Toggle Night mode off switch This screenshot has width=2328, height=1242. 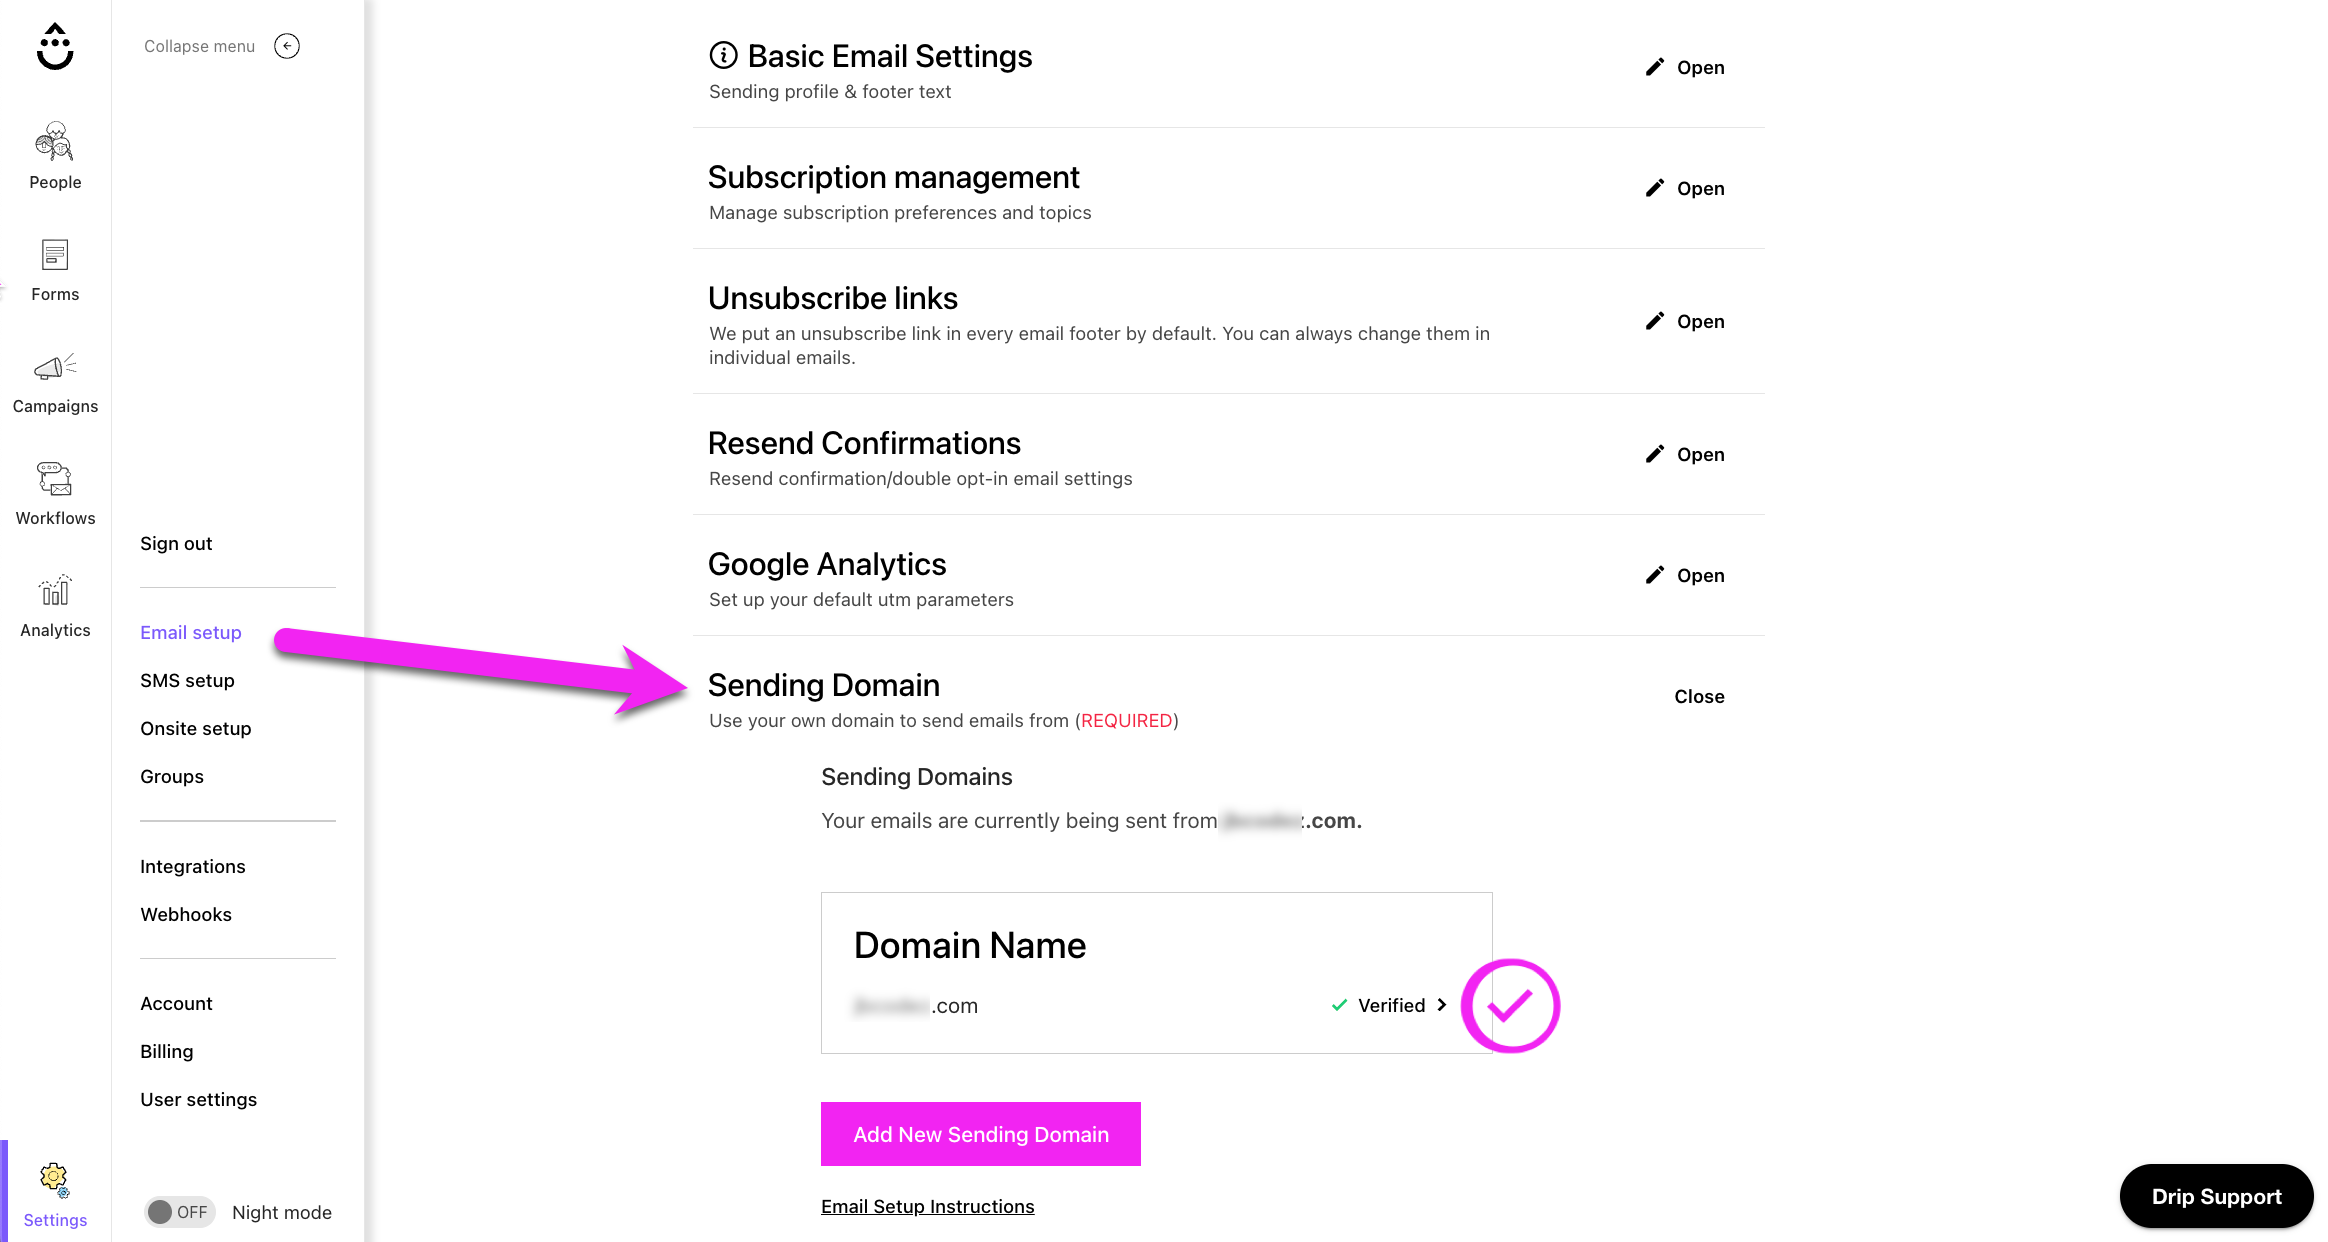[x=179, y=1211]
